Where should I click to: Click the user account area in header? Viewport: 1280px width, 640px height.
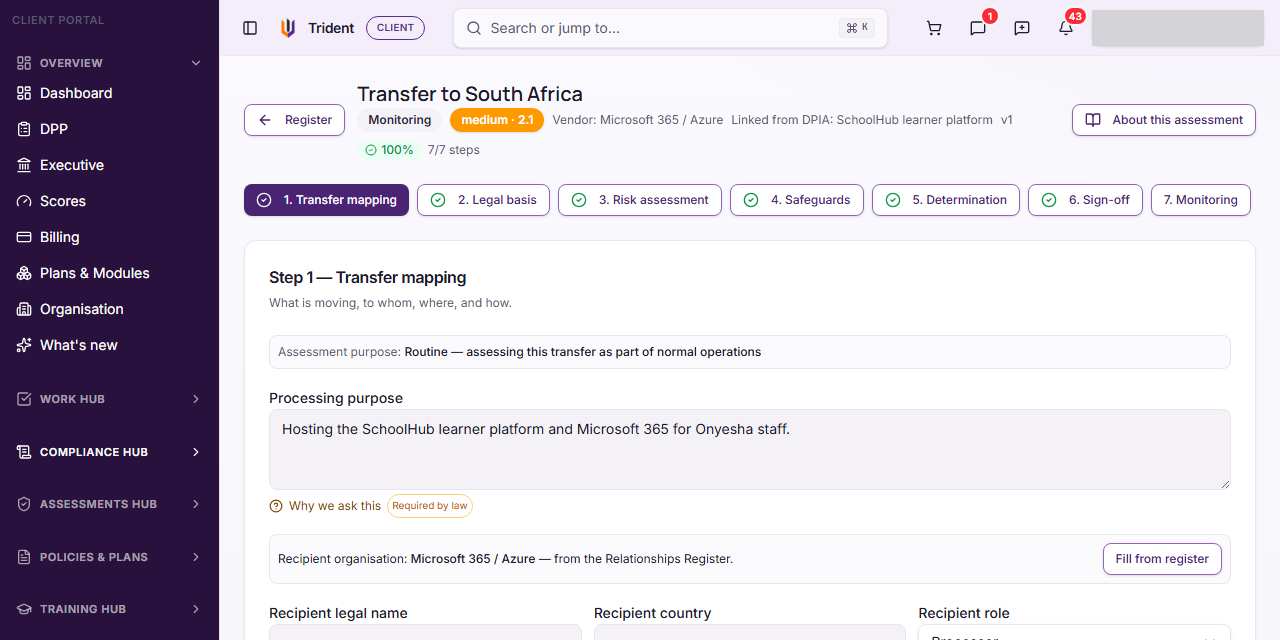pos(1178,28)
